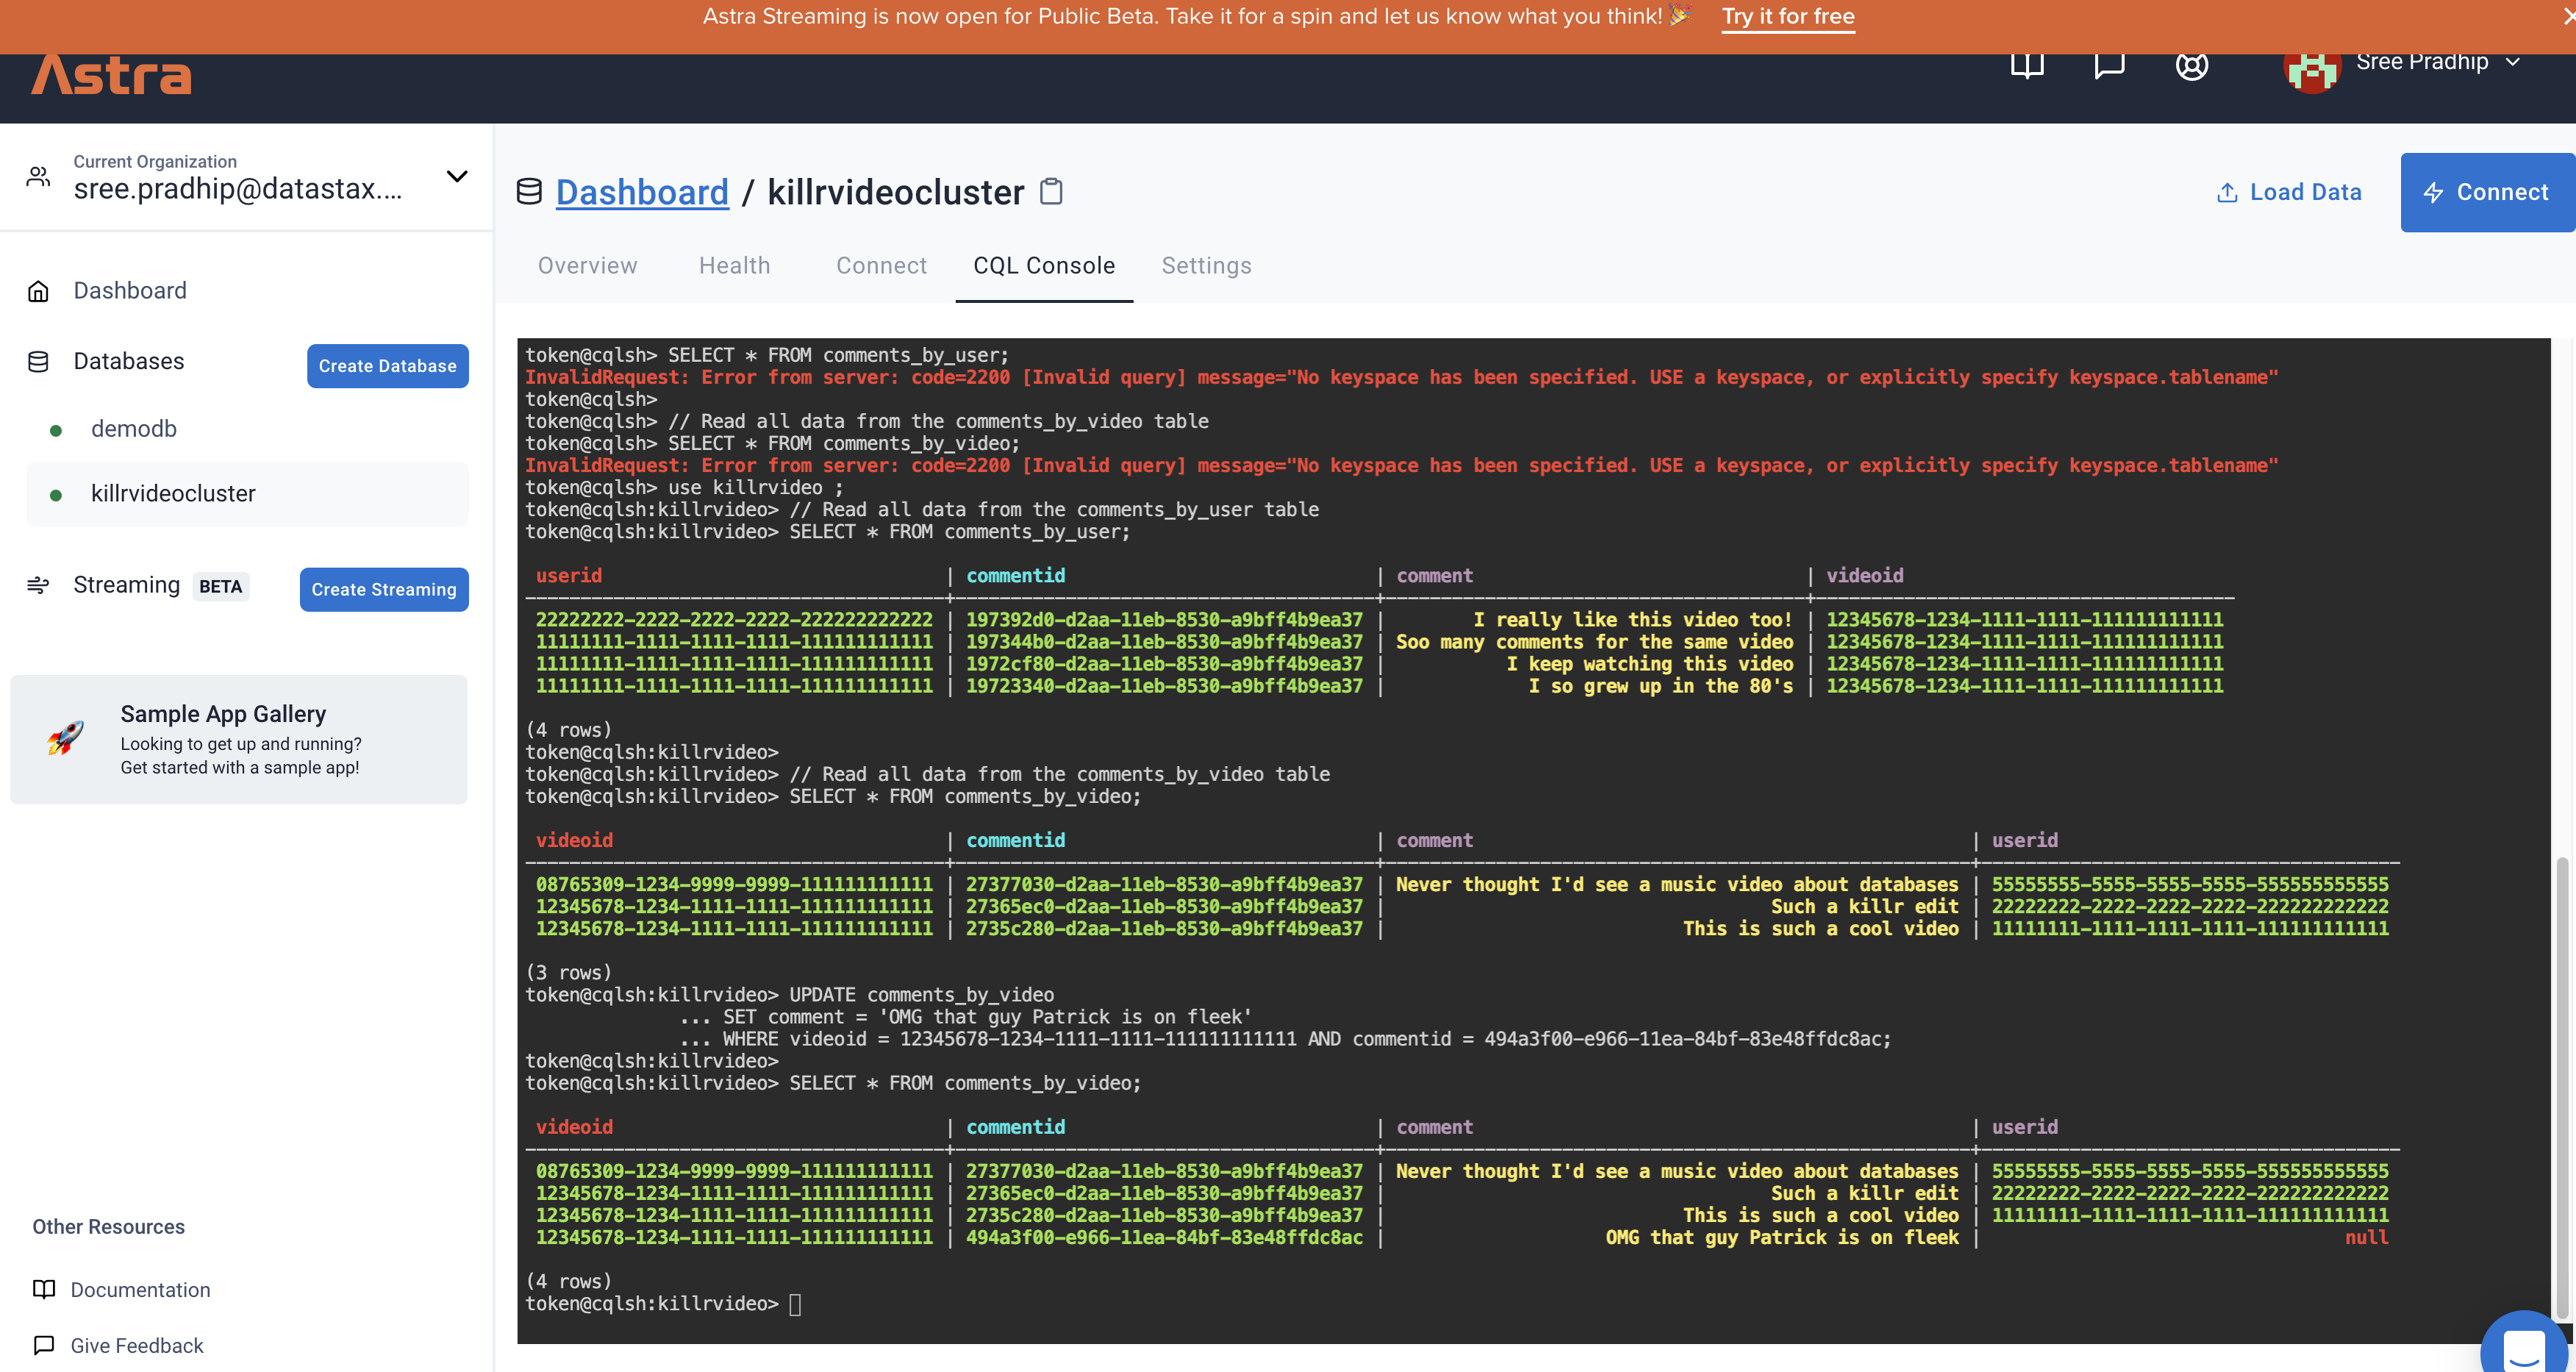The width and height of the screenshot is (2576, 1372).
Task: Open the Intercom chat bubble bottom right
Action: click(x=2527, y=1349)
